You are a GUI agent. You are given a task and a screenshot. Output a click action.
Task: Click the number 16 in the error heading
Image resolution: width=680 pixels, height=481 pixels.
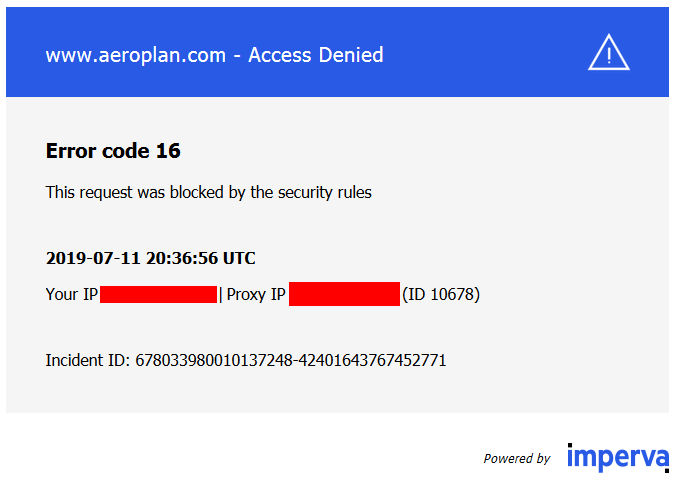click(x=168, y=151)
